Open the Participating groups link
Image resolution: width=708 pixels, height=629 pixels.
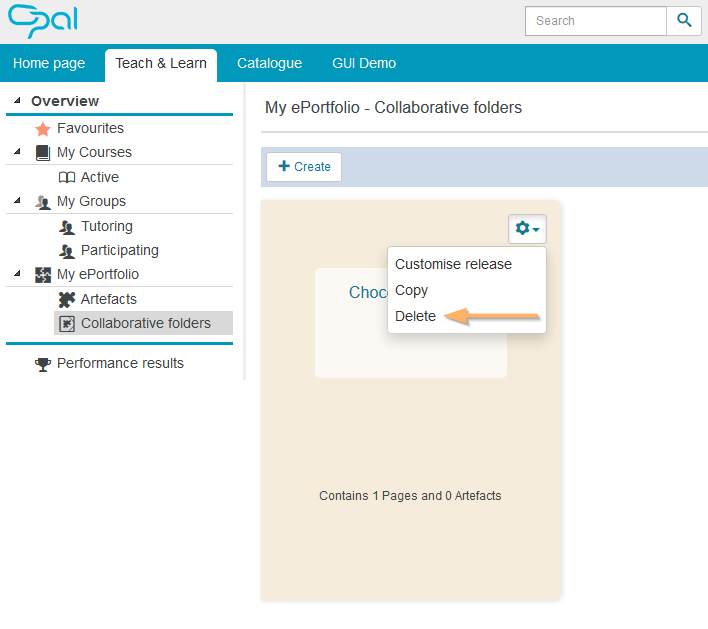pos(119,250)
